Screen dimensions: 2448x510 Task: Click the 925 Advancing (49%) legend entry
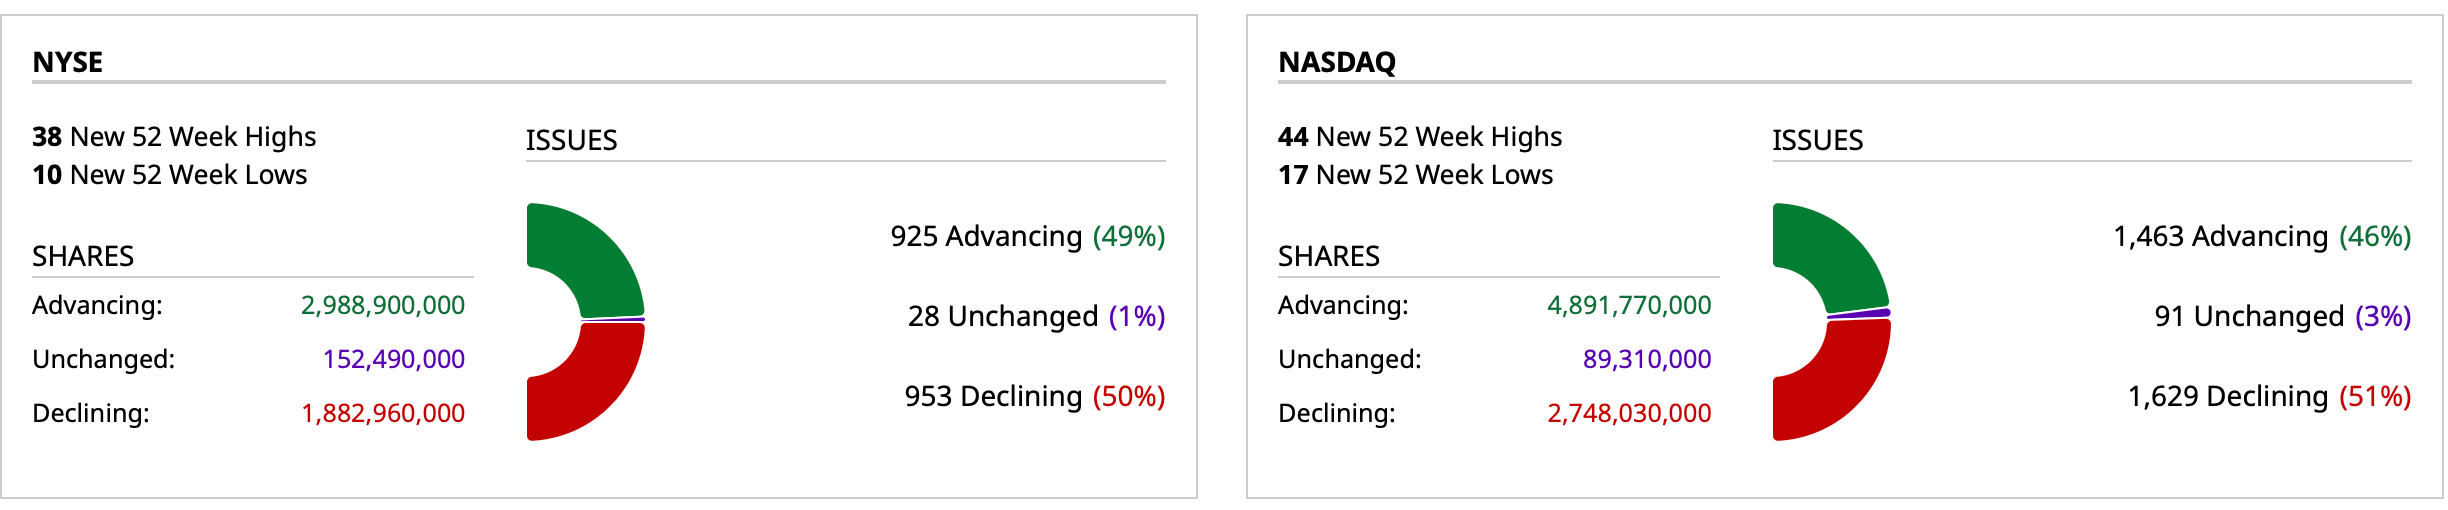coord(1028,236)
